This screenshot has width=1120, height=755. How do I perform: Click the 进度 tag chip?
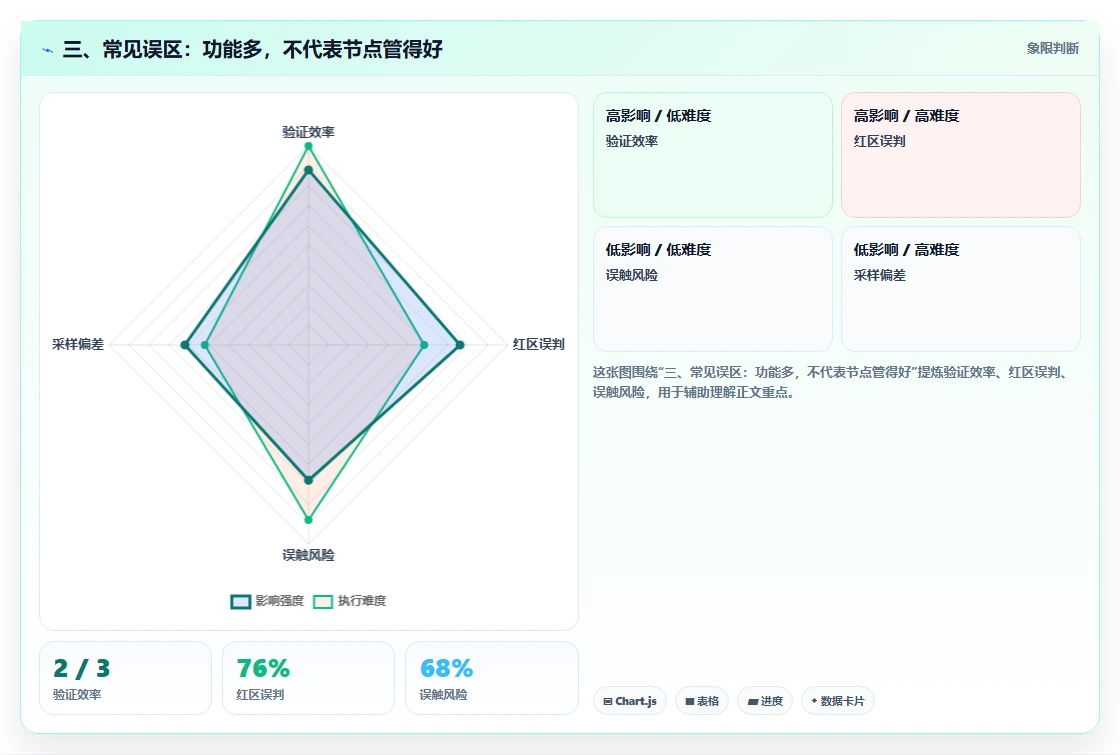click(x=765, y=701)
